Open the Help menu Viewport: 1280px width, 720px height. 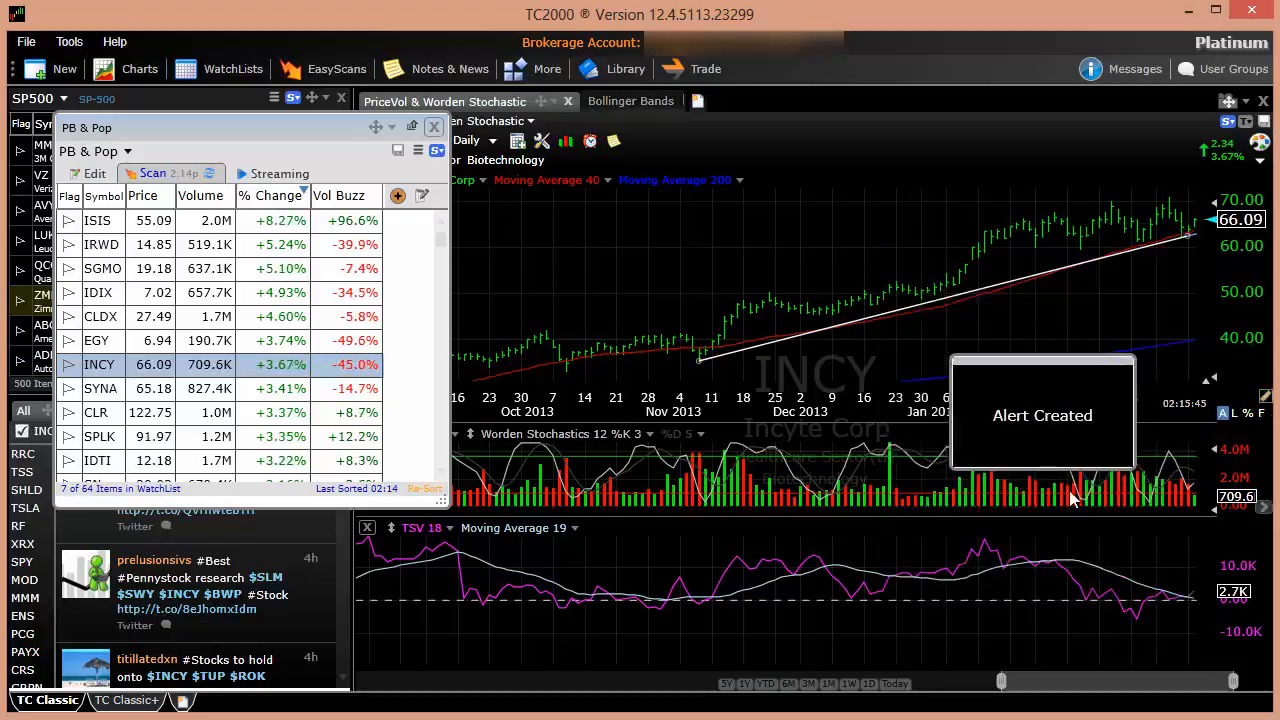click(115, 42)
